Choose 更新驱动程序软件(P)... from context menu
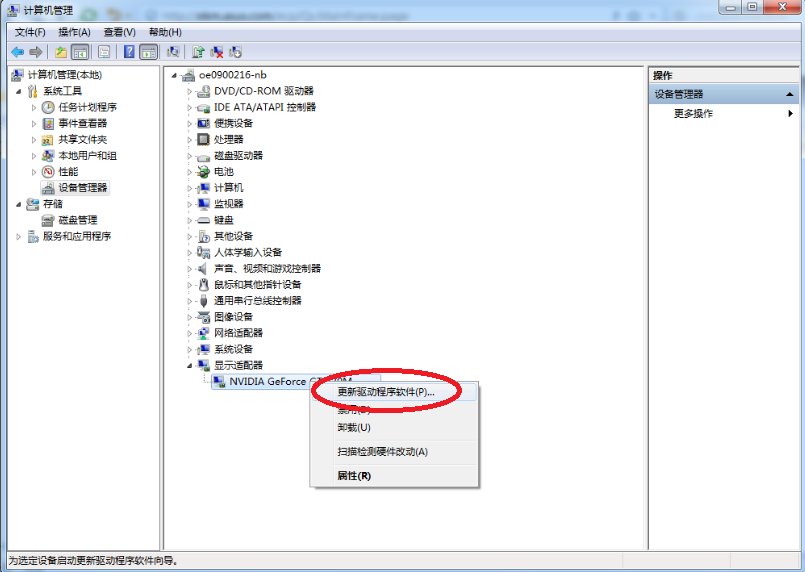This screenshot has height=572, width=805. pyautogui.click(x=394, y=392)
